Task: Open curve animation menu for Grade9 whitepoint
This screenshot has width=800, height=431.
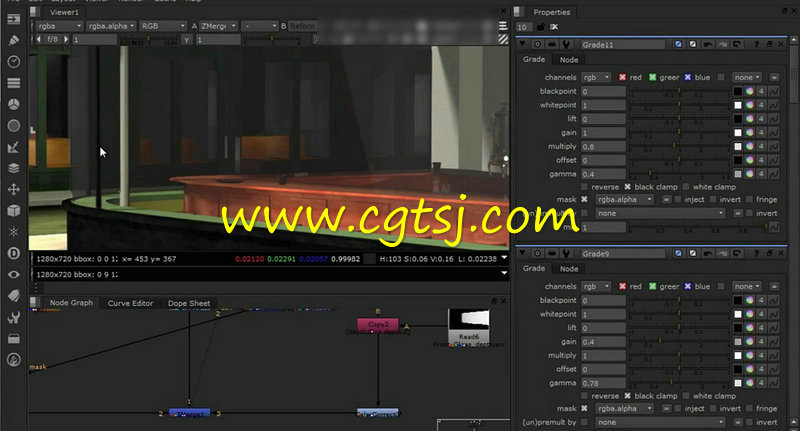Action: point(773,314)
